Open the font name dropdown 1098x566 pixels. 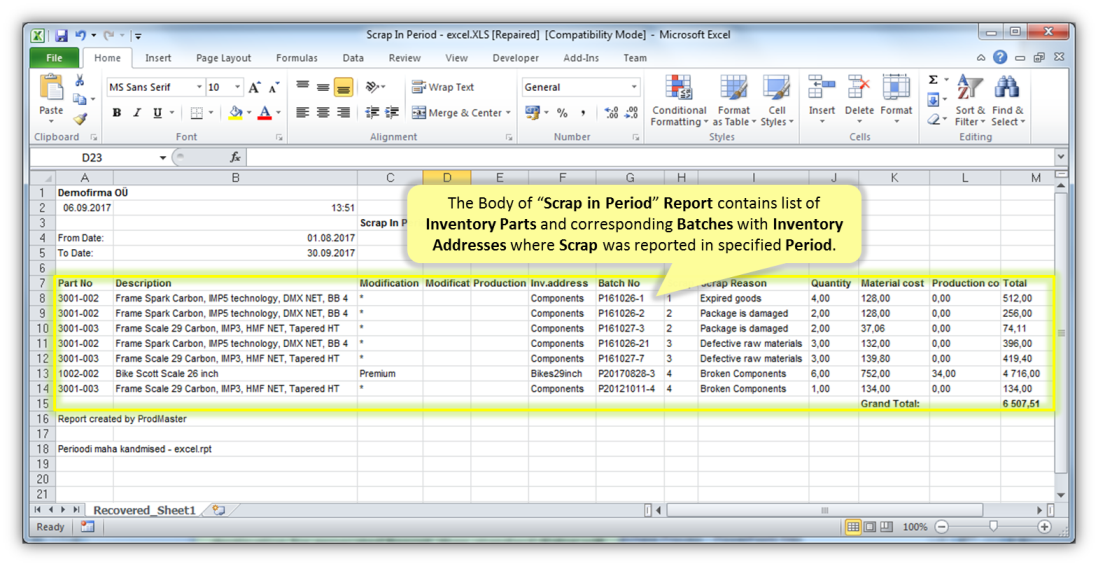(200, 87)
